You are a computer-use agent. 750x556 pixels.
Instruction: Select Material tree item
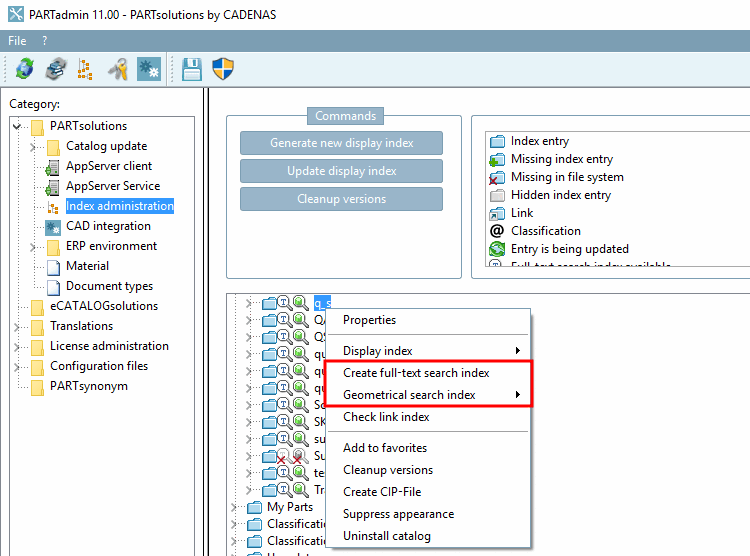(88, 266)
